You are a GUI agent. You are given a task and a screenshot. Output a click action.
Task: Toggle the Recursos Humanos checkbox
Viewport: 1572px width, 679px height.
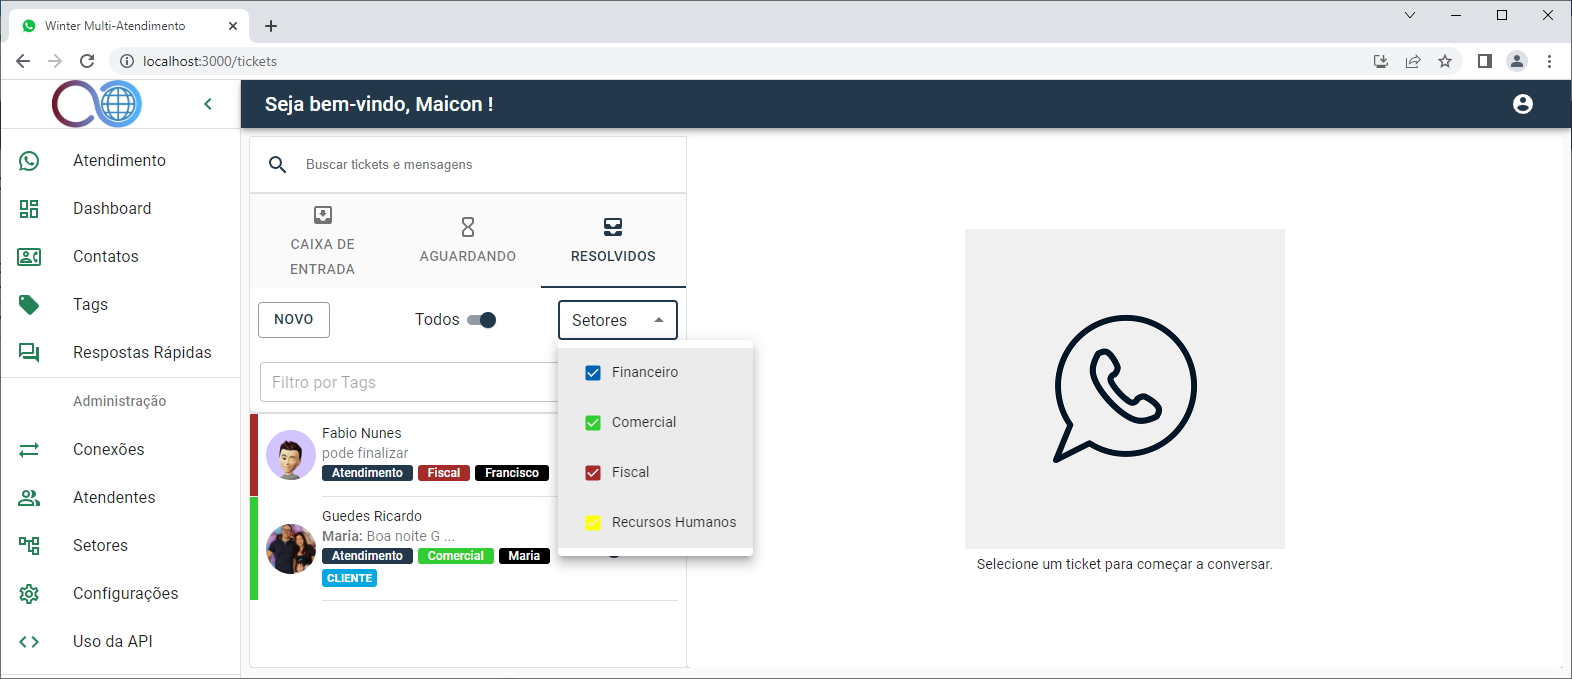593,523
